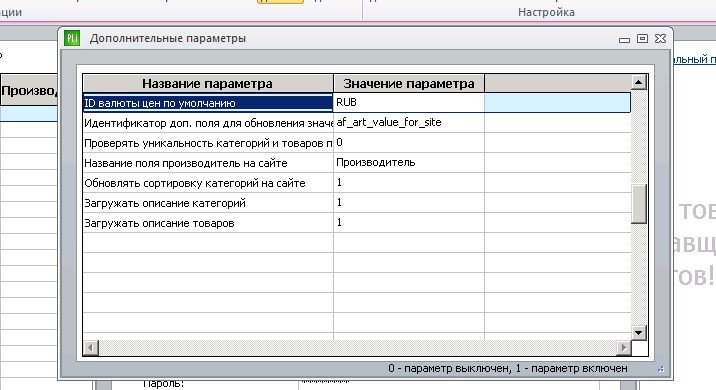
Task: Click the vertical scrollbar down arrow
Action: pos(638,332)
